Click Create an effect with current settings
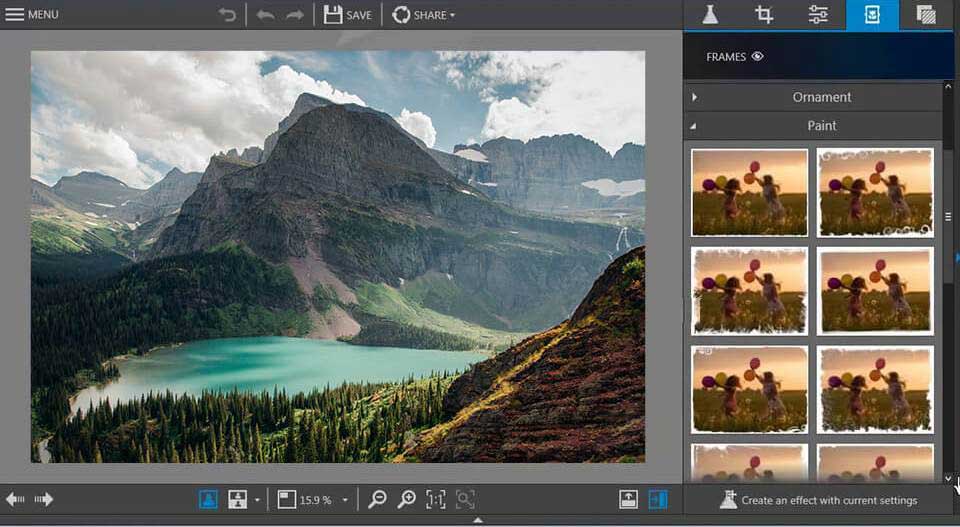The width and height of the screenshot is (960, 527). tap(819, 500)
